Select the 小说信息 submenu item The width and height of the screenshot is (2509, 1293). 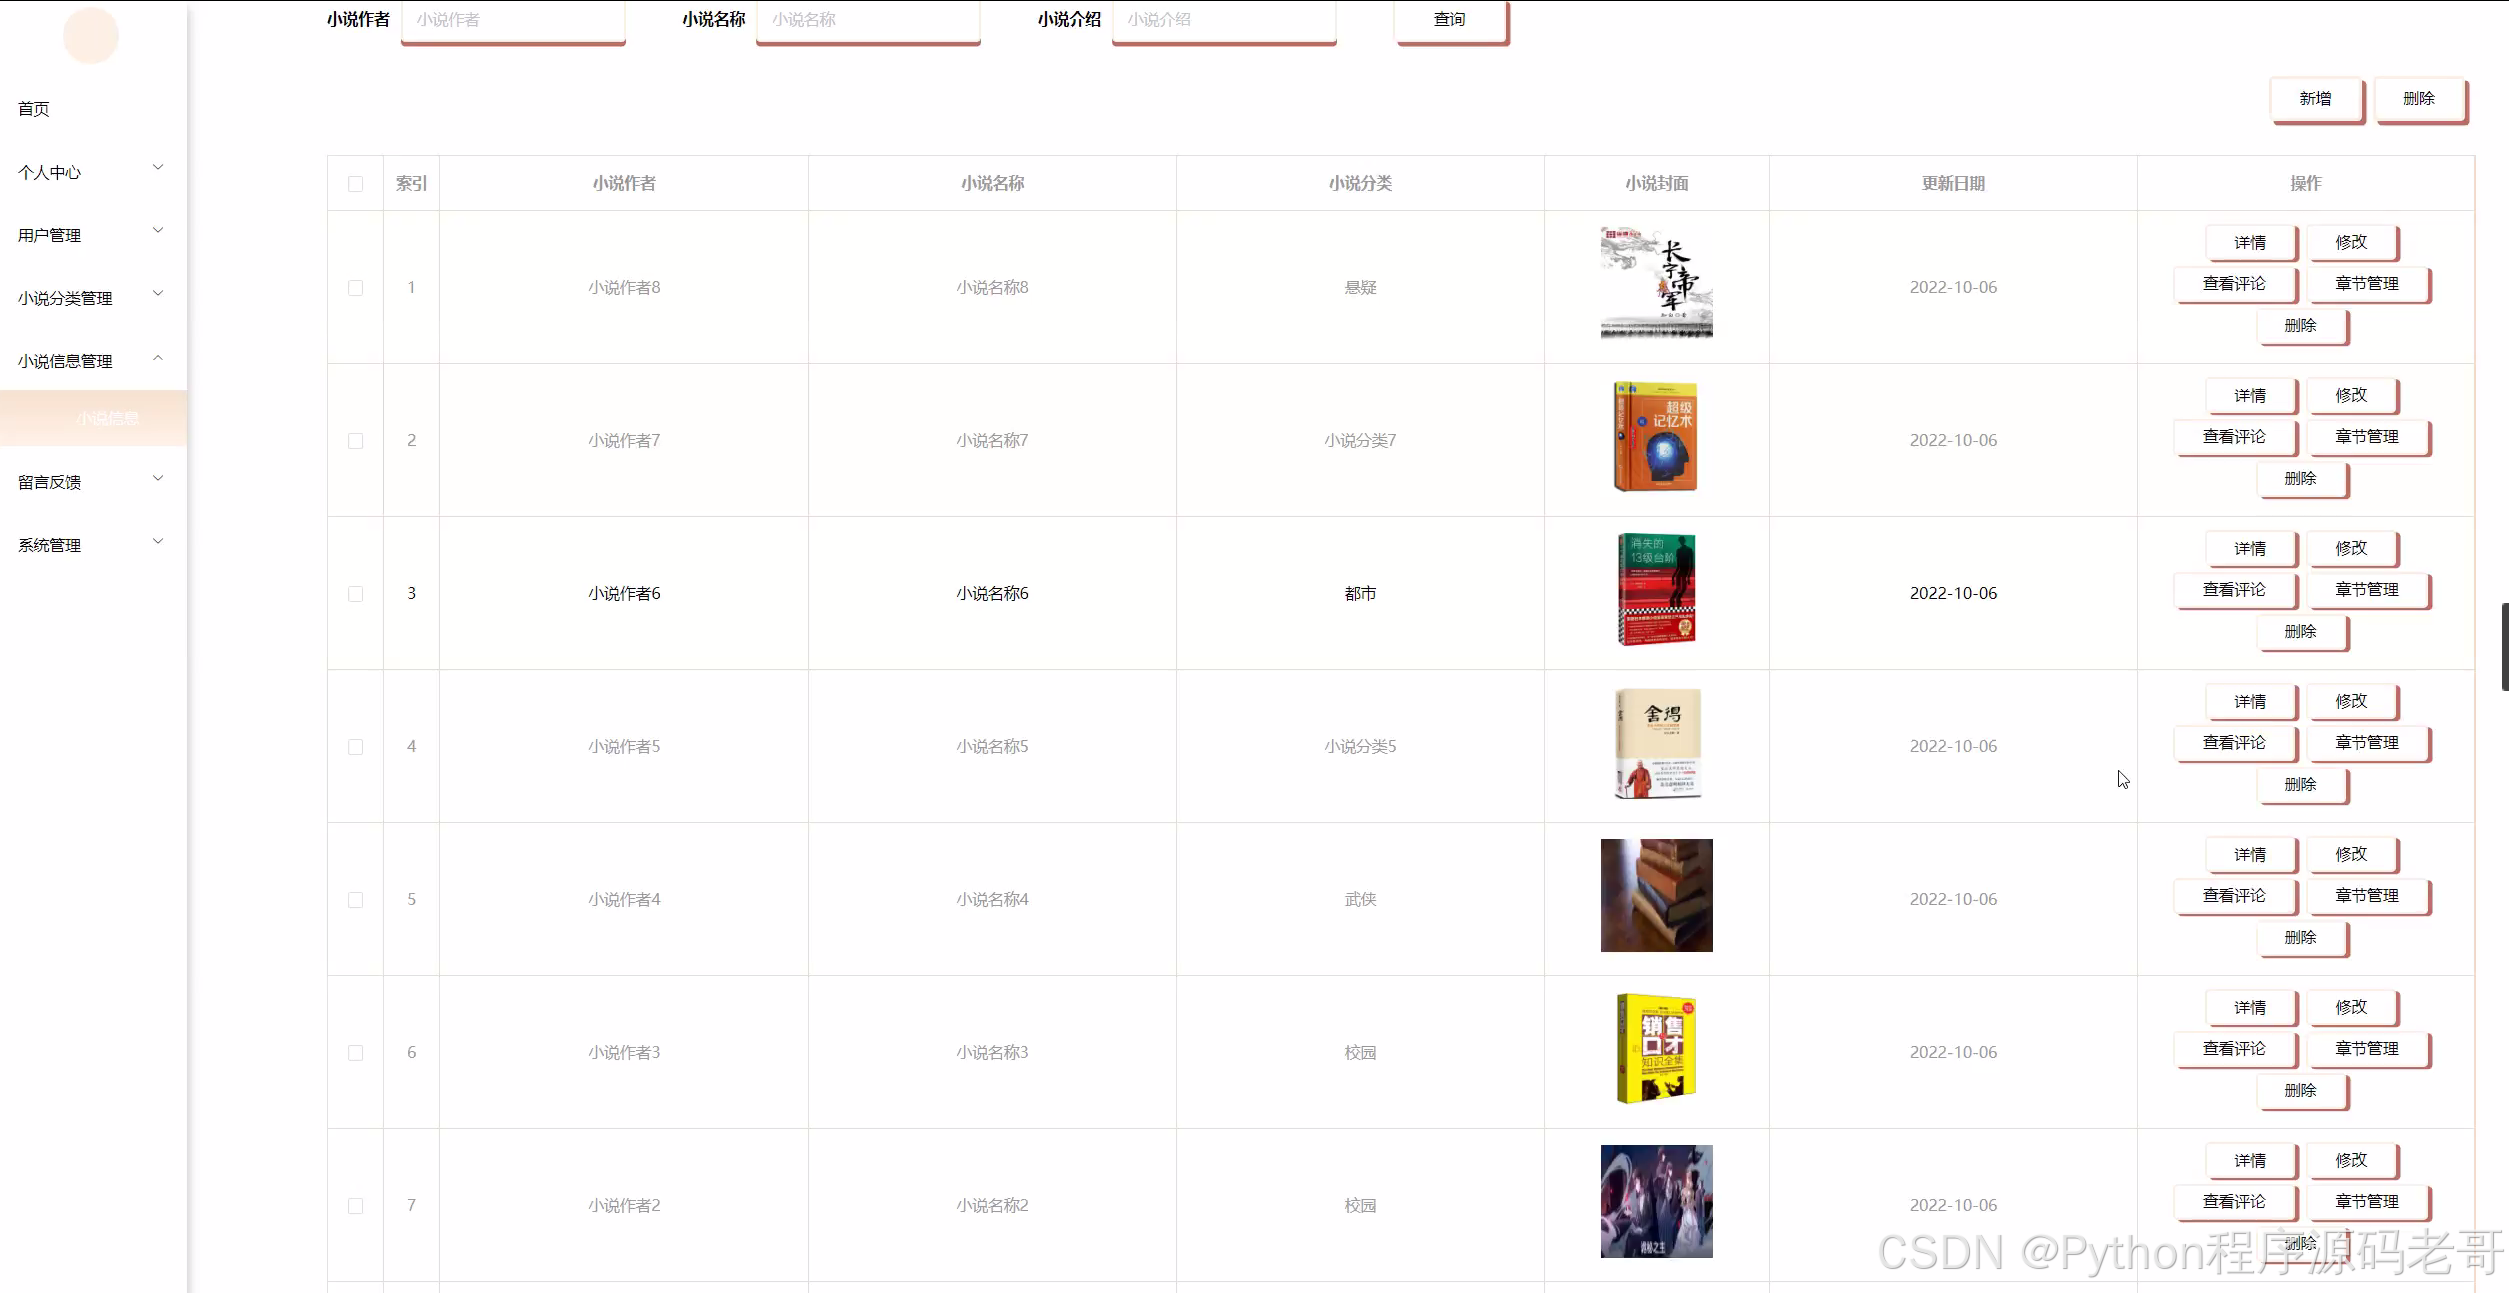click(x=107, y=418)
